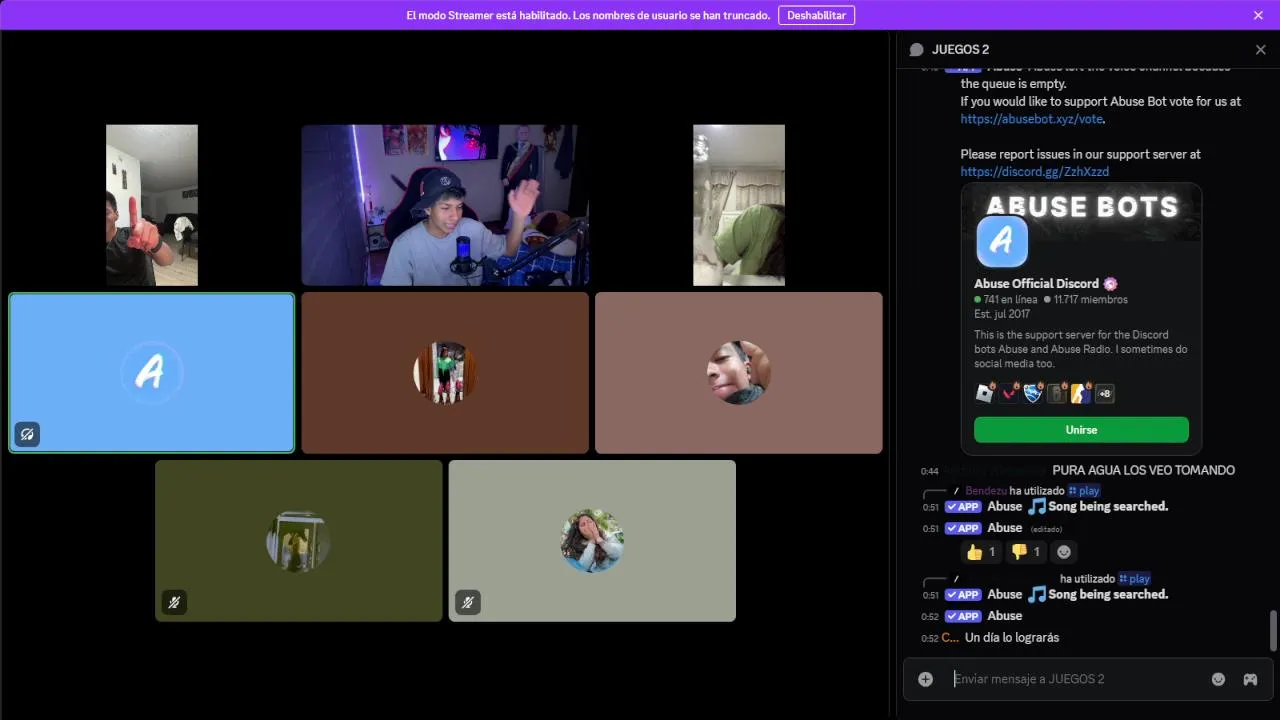Select the olive green participant tile

click(299, 541)
